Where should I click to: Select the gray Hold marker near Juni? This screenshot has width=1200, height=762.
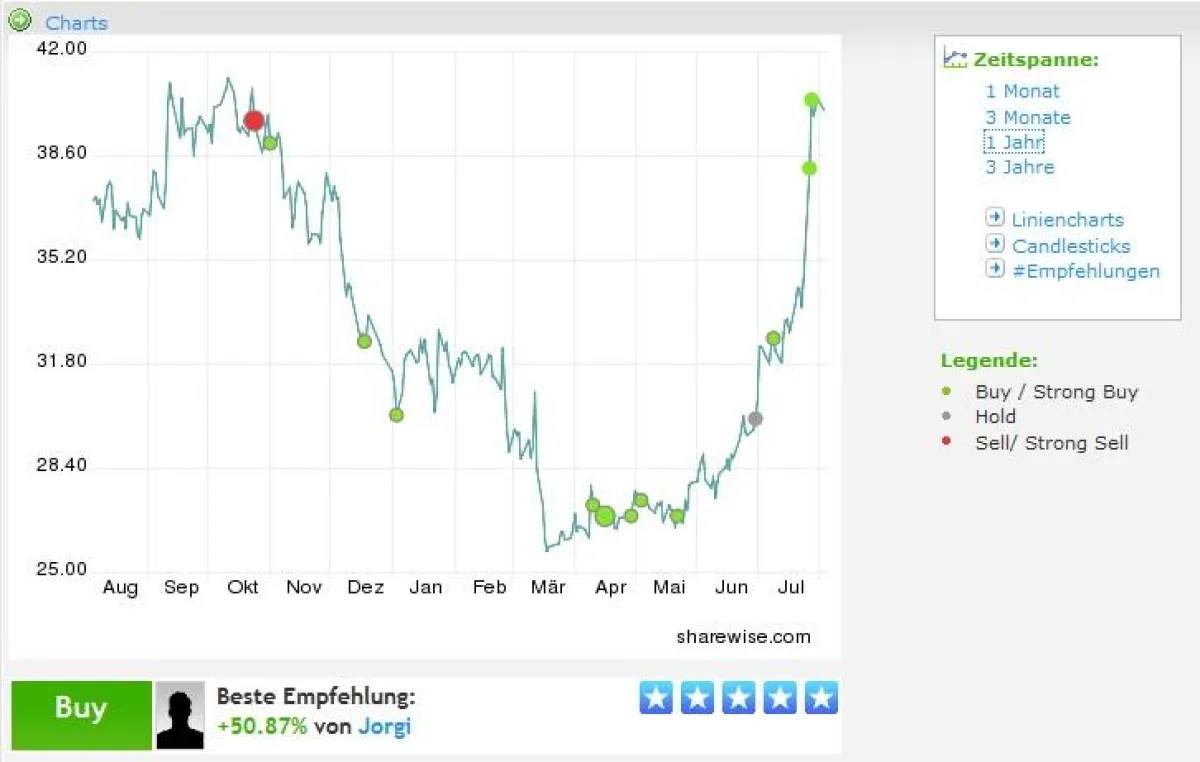click(757, 420)
